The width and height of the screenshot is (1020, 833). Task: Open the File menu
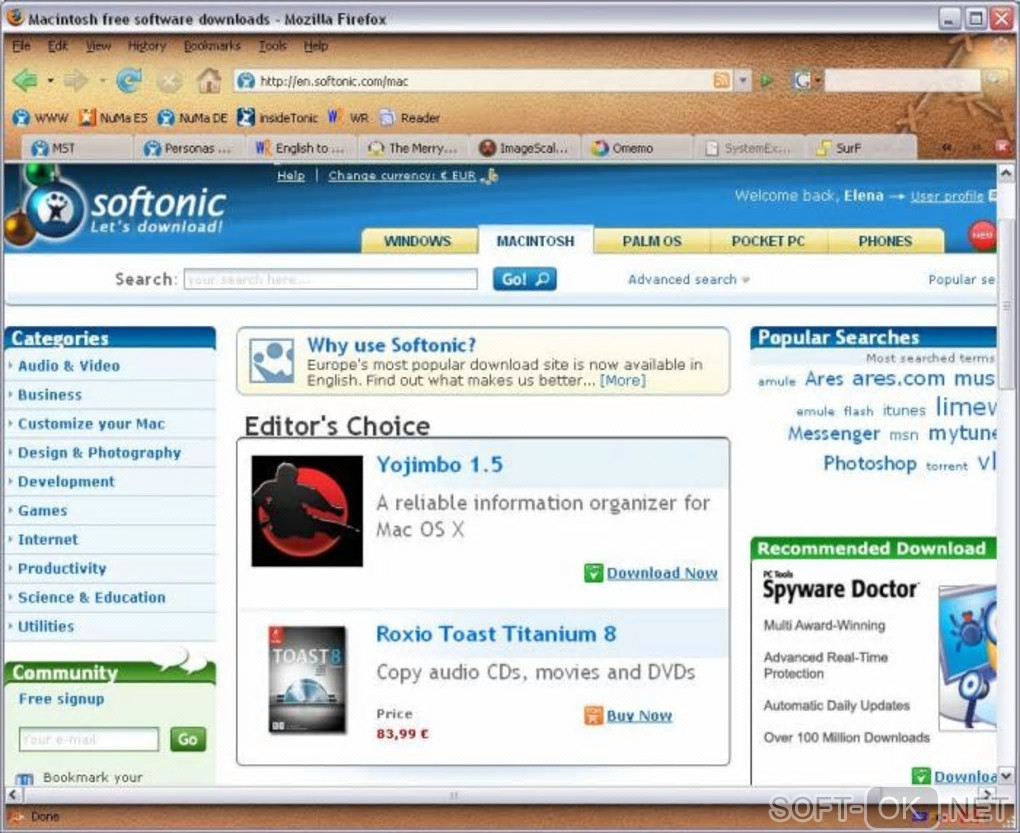(x=21, y=46)
